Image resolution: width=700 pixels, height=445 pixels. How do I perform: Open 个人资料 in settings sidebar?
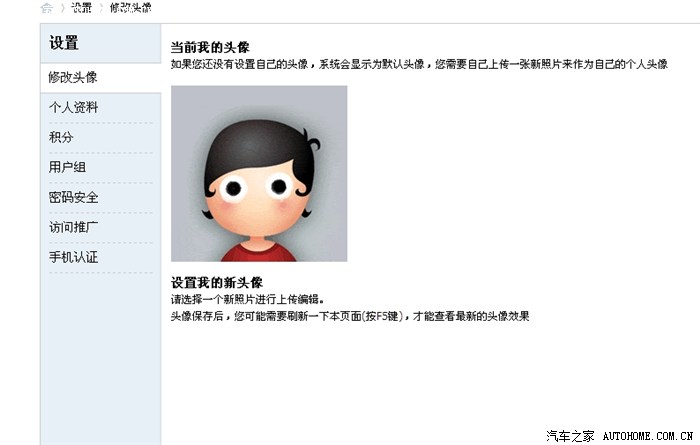[73, 107]
